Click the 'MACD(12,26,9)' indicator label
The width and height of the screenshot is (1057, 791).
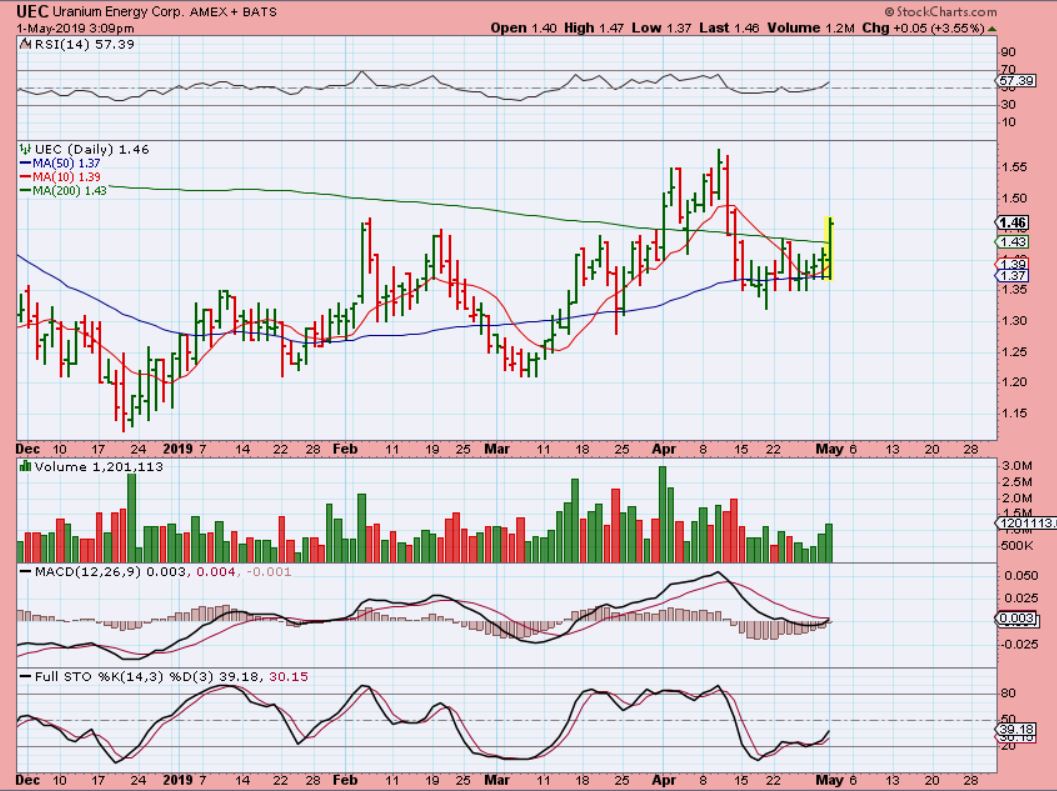(x=88, y=572)
